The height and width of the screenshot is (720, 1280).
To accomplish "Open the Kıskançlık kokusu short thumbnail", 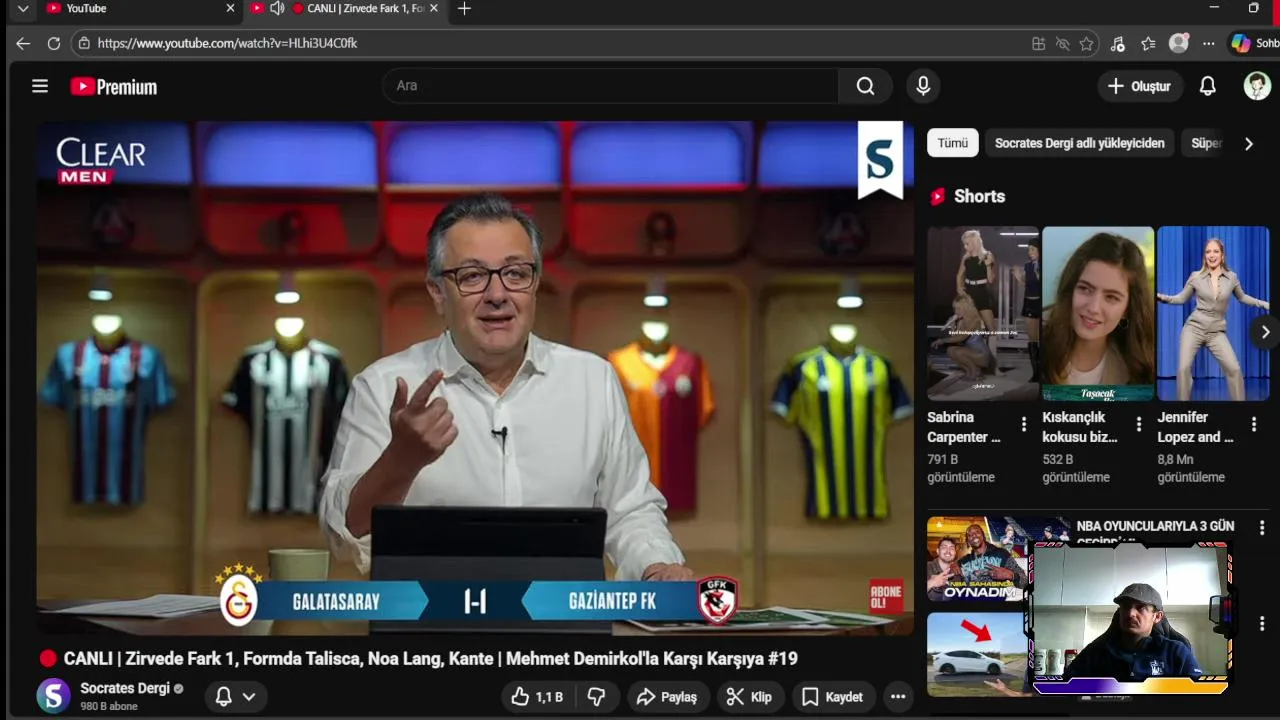I will click(1098, 314).
